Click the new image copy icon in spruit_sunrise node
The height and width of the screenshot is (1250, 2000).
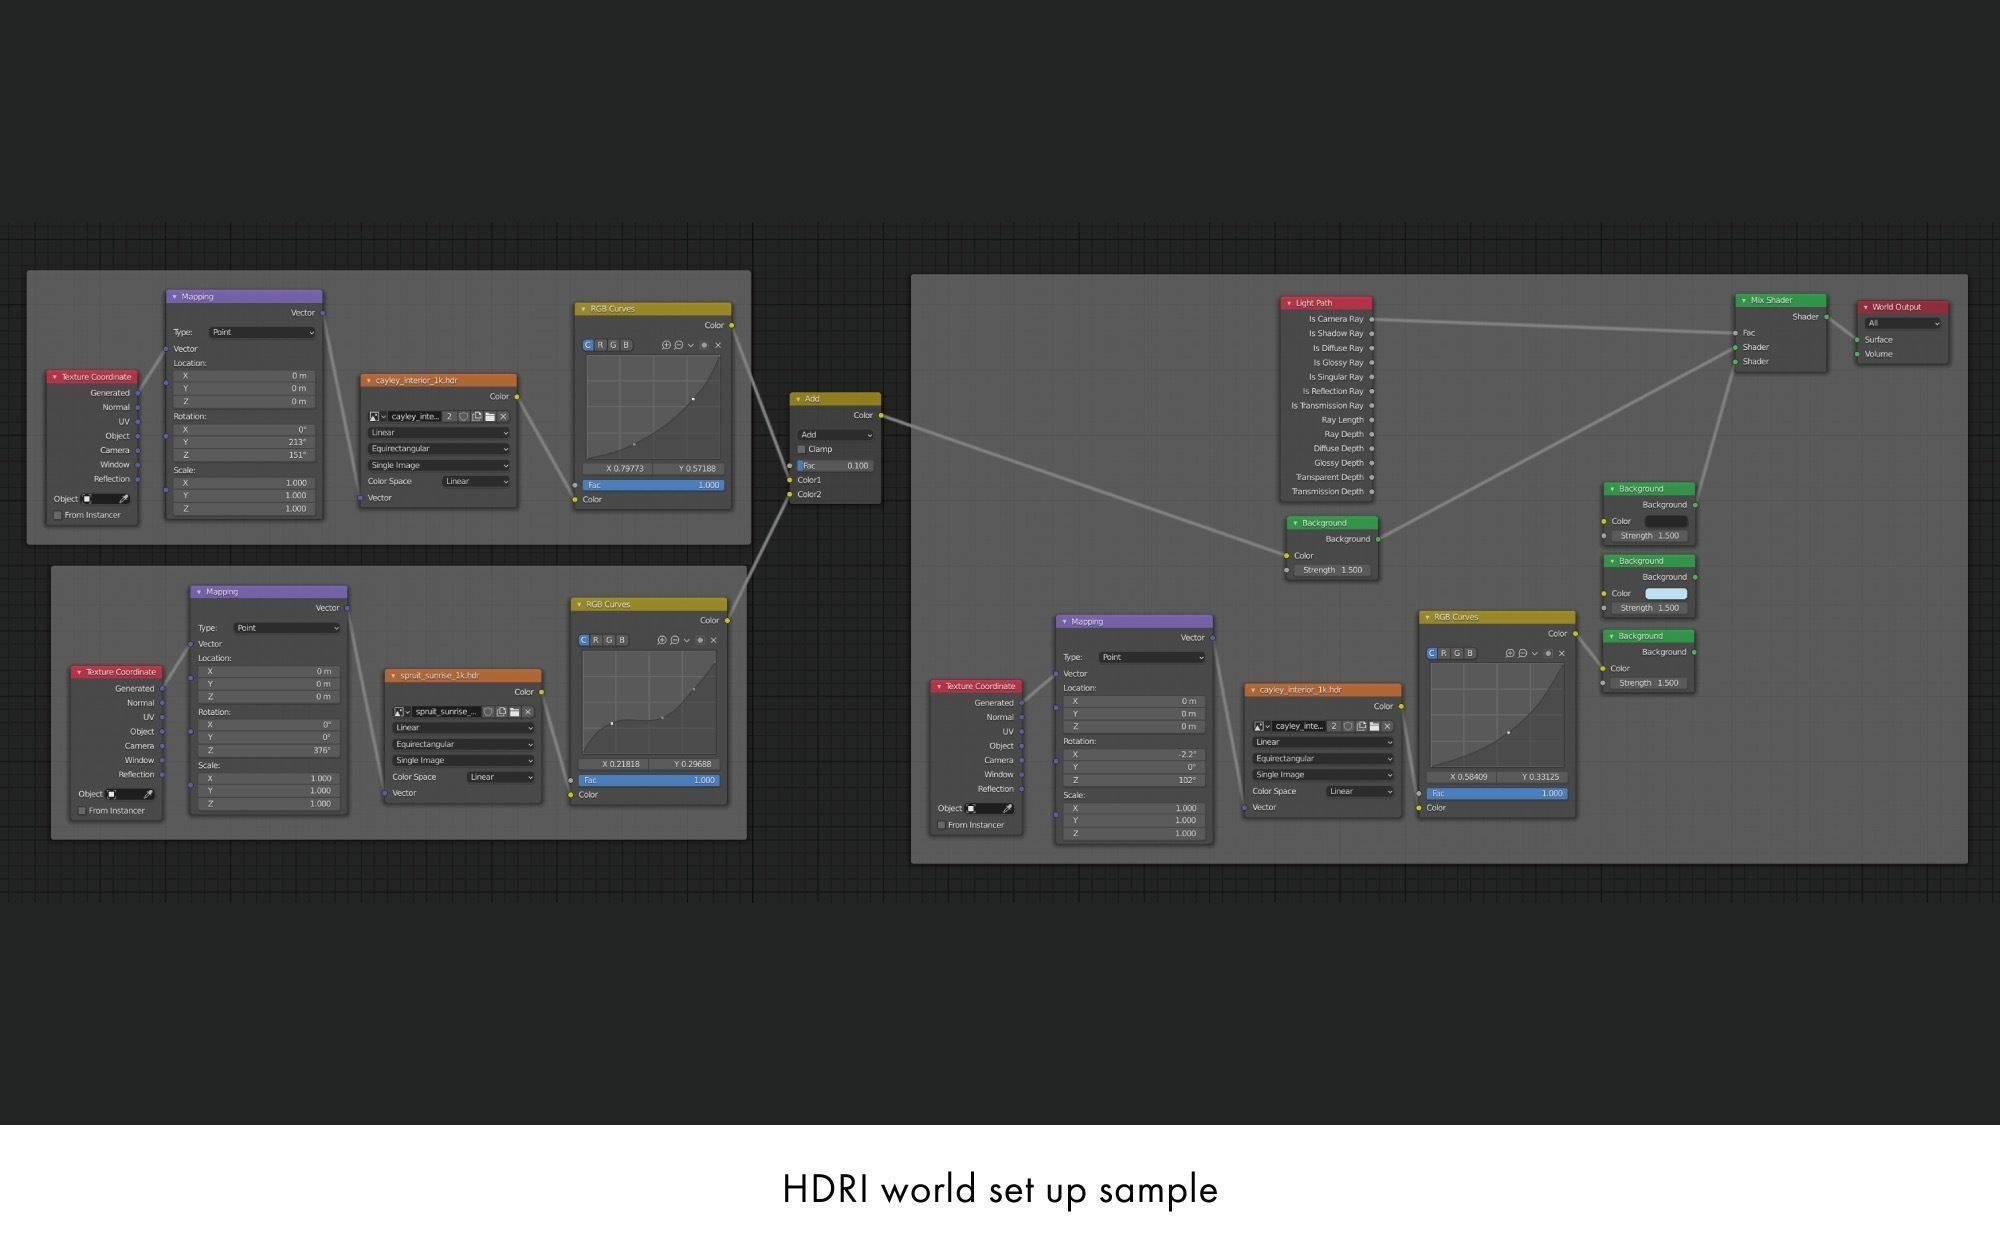[x=501, y=712]
